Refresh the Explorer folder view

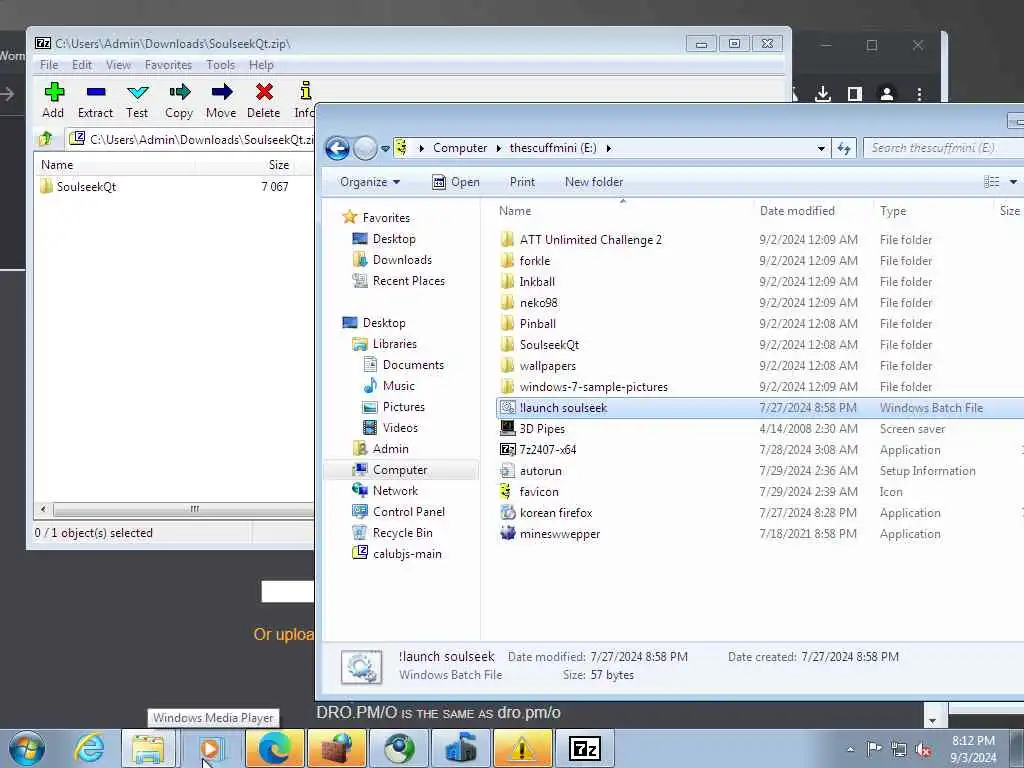point(844,148)
